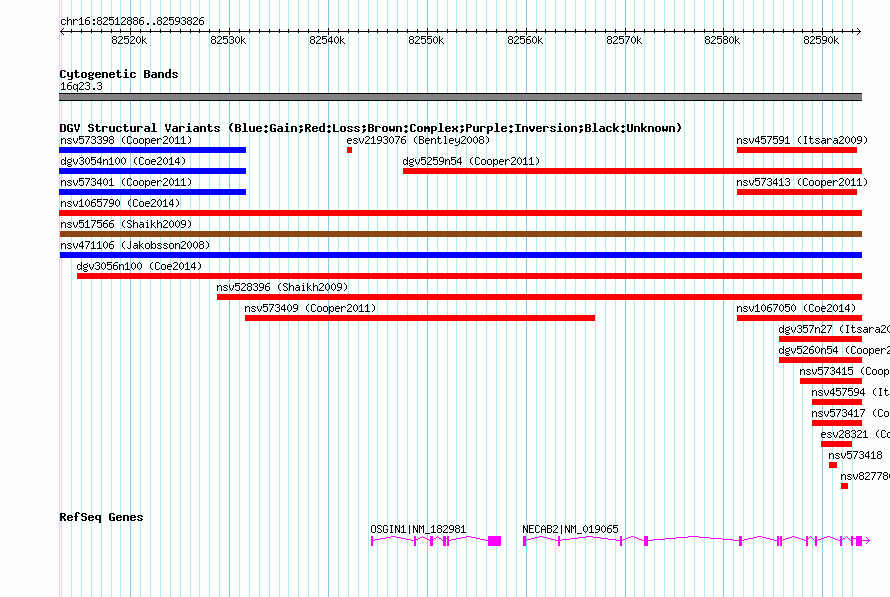
Task: Click the 82590k ruler tick label
Action: (821, 40)
